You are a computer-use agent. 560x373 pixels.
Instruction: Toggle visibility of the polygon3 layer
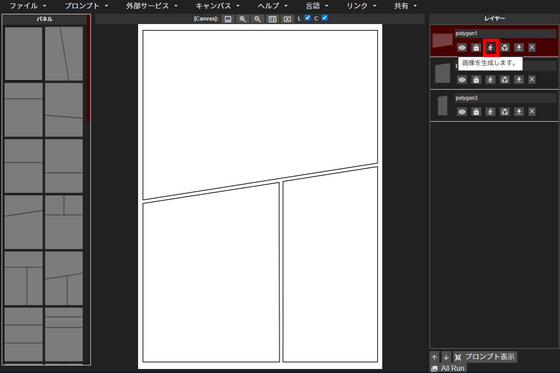point(462,112)
